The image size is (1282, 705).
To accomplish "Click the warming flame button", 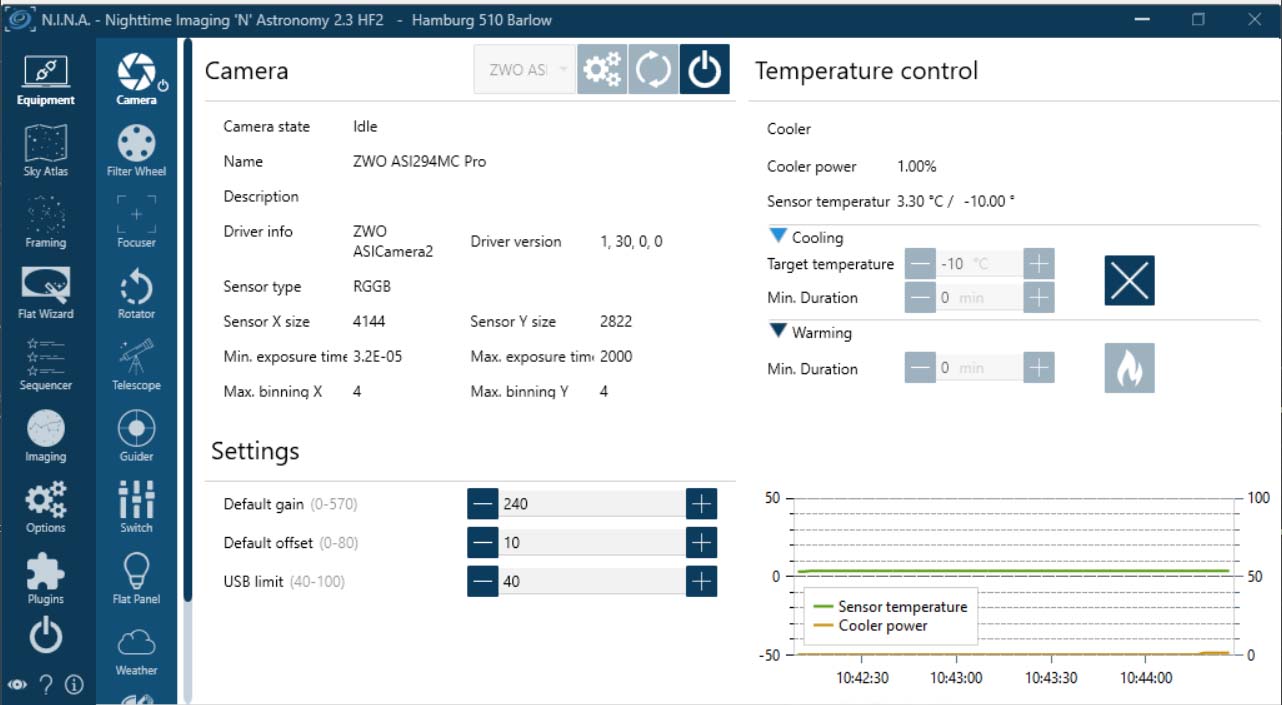I will point(1129,368).
